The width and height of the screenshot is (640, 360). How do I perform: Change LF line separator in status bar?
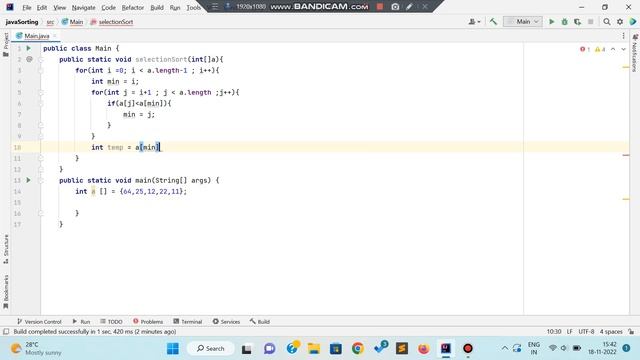click(569, 332)
